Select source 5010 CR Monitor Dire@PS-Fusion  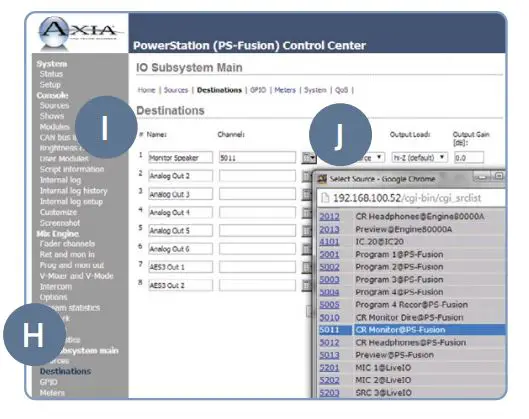point(412,317)
